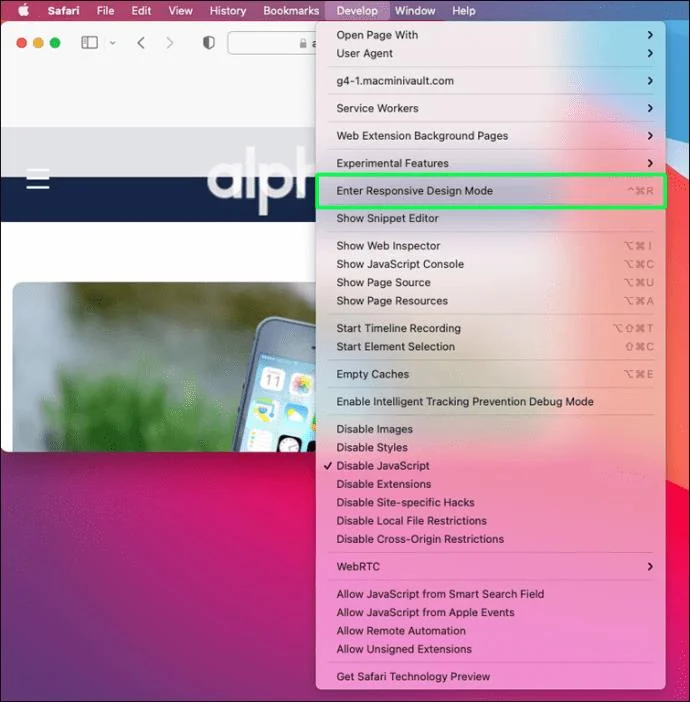Choose Start Element Selection
Screen dimensions: 690x702
coord(490,347)
